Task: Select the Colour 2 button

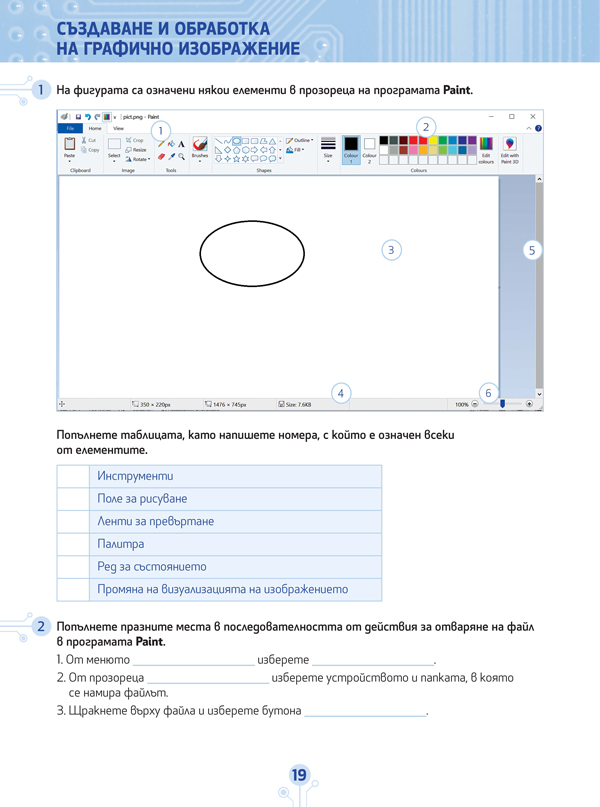Action: pos(369,149)
